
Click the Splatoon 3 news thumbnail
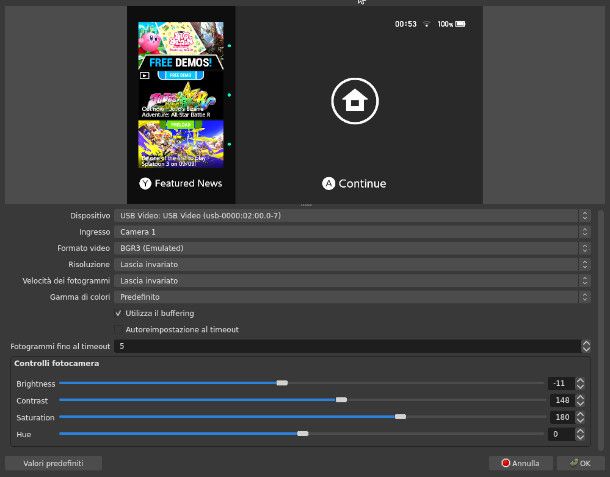(181, 144)
